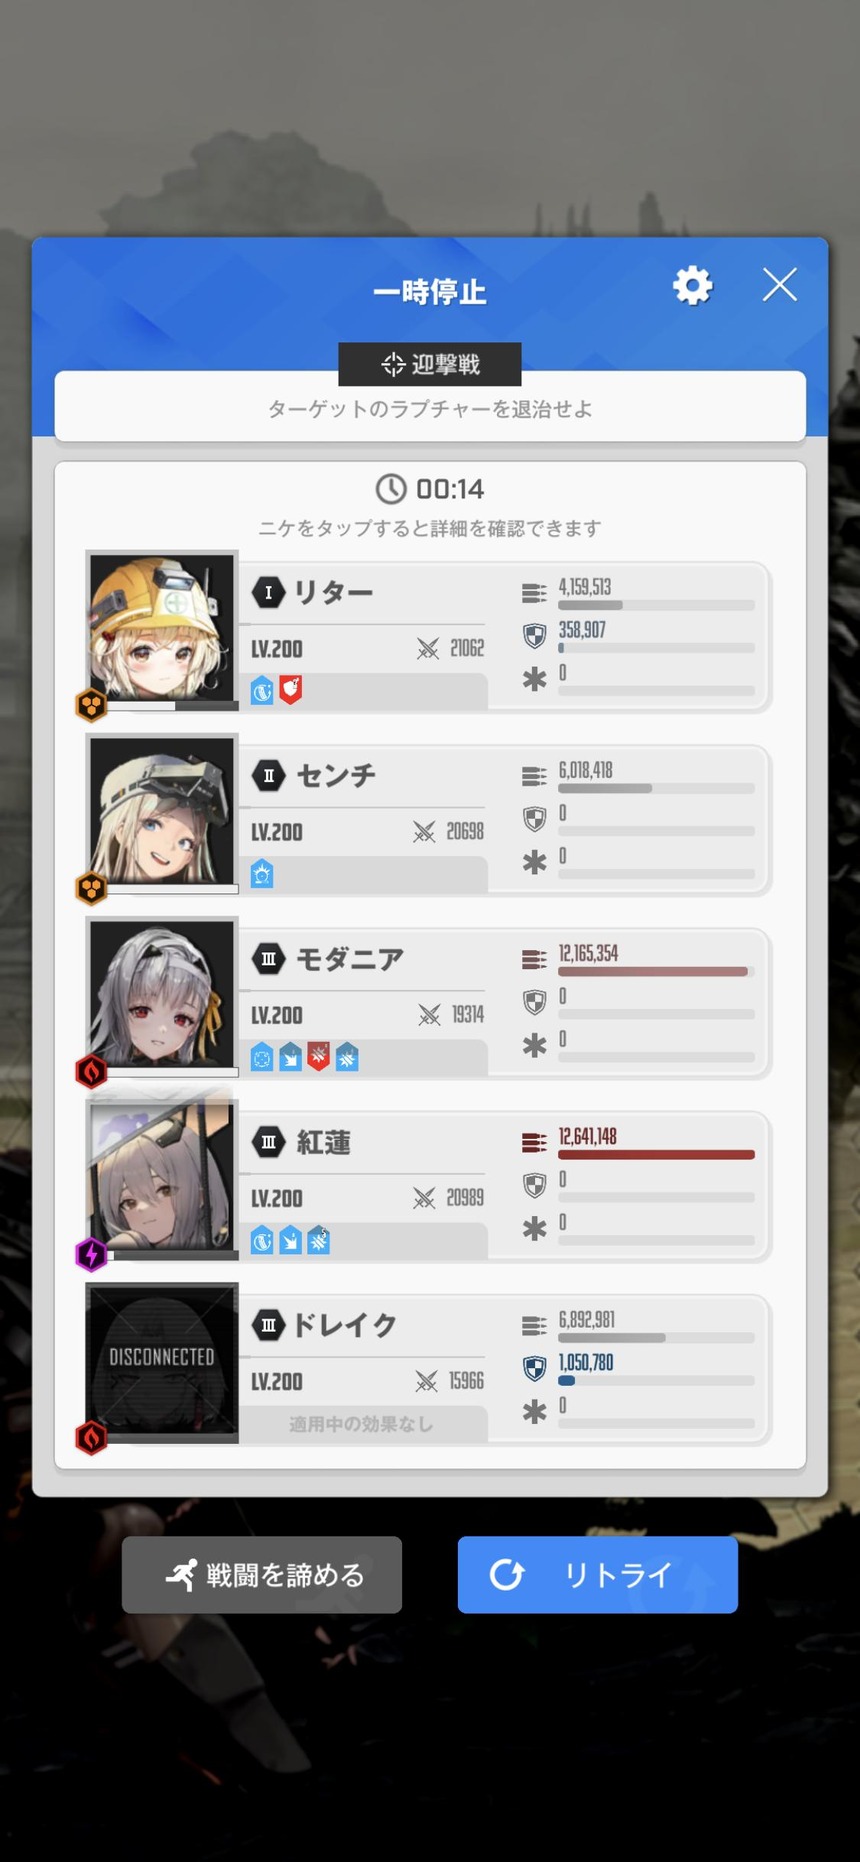The width and height of the screenshot is (860, 1862).
Task: Tap 紅蓮's electric element badge
Action: tap(92, 1254)
